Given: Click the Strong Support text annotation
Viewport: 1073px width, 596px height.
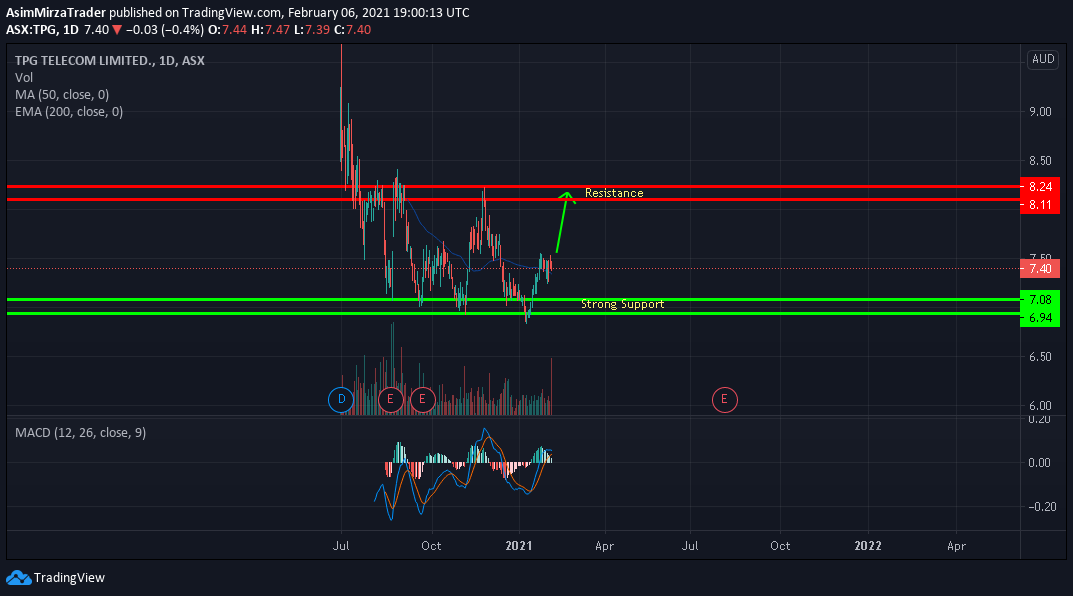Looking at the screenshot, I should [623, 304].
